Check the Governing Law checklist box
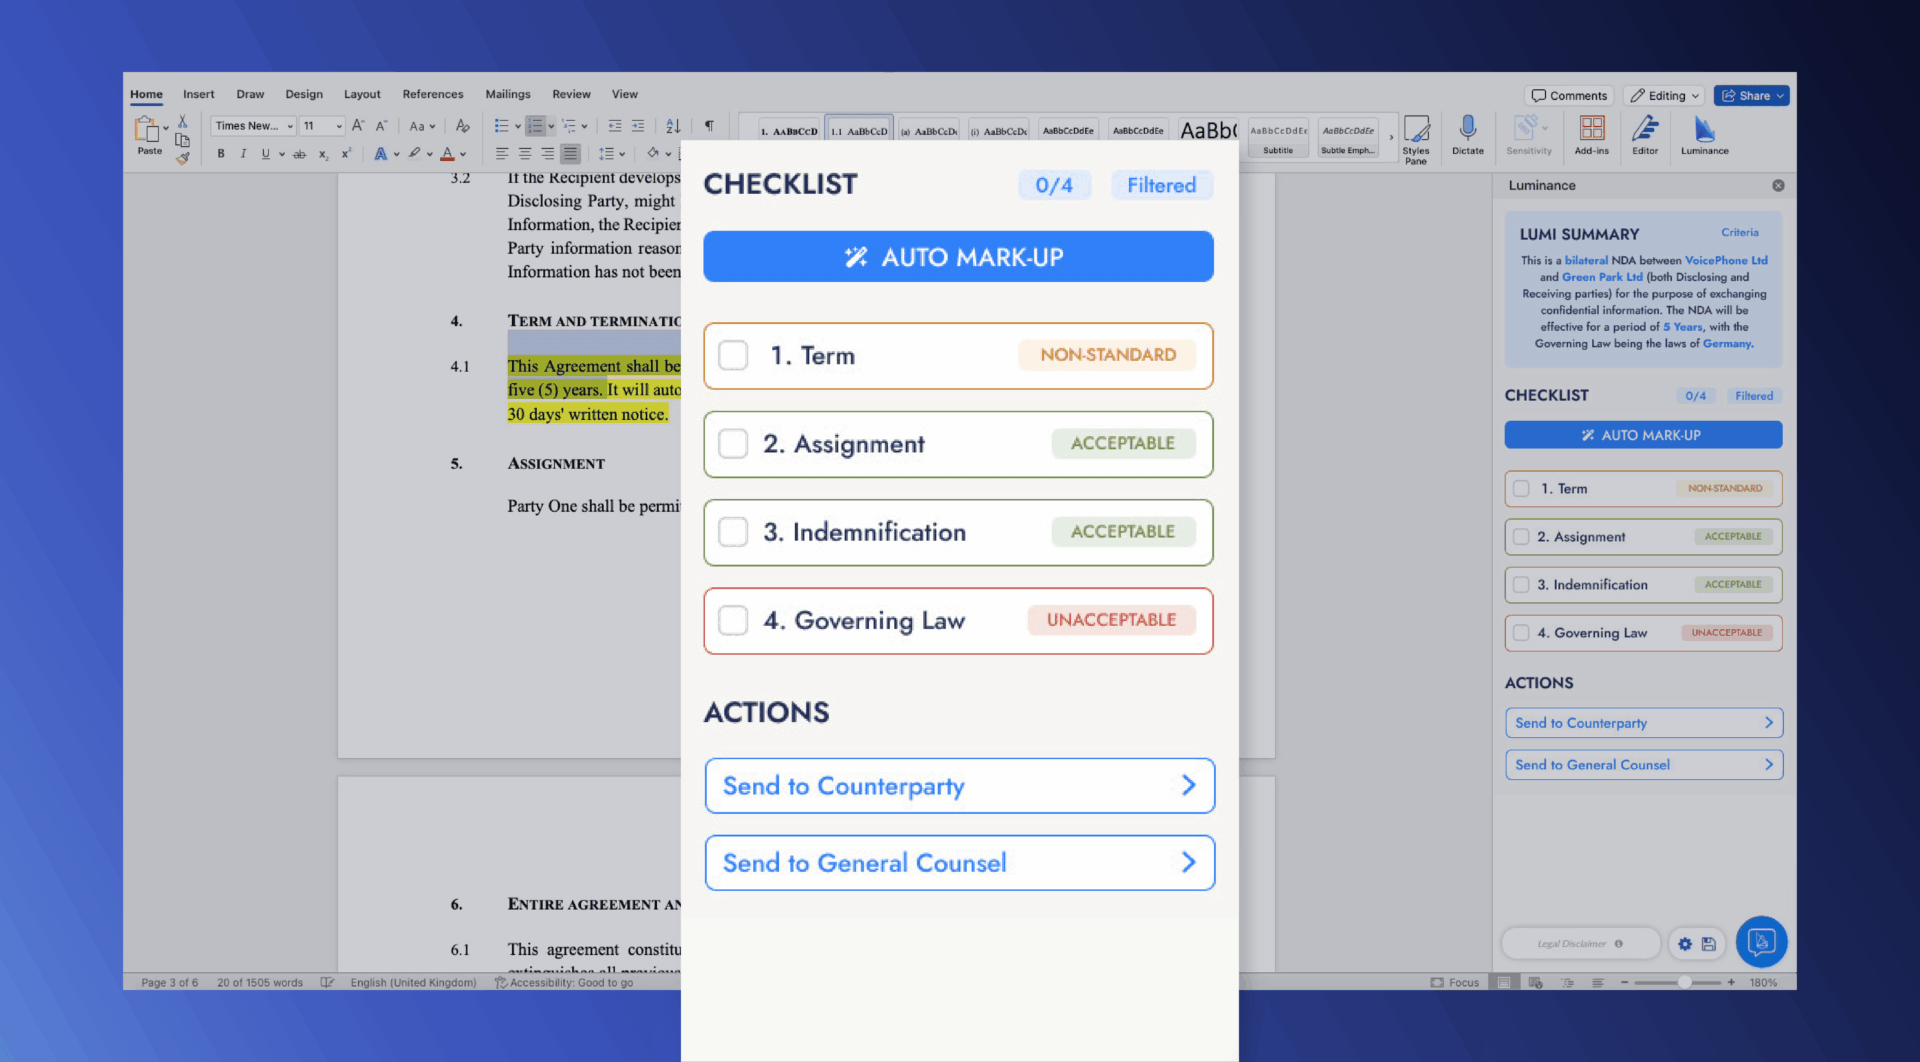The width and height of the screenshot is (1920, 1062). [x=733, y=620]
